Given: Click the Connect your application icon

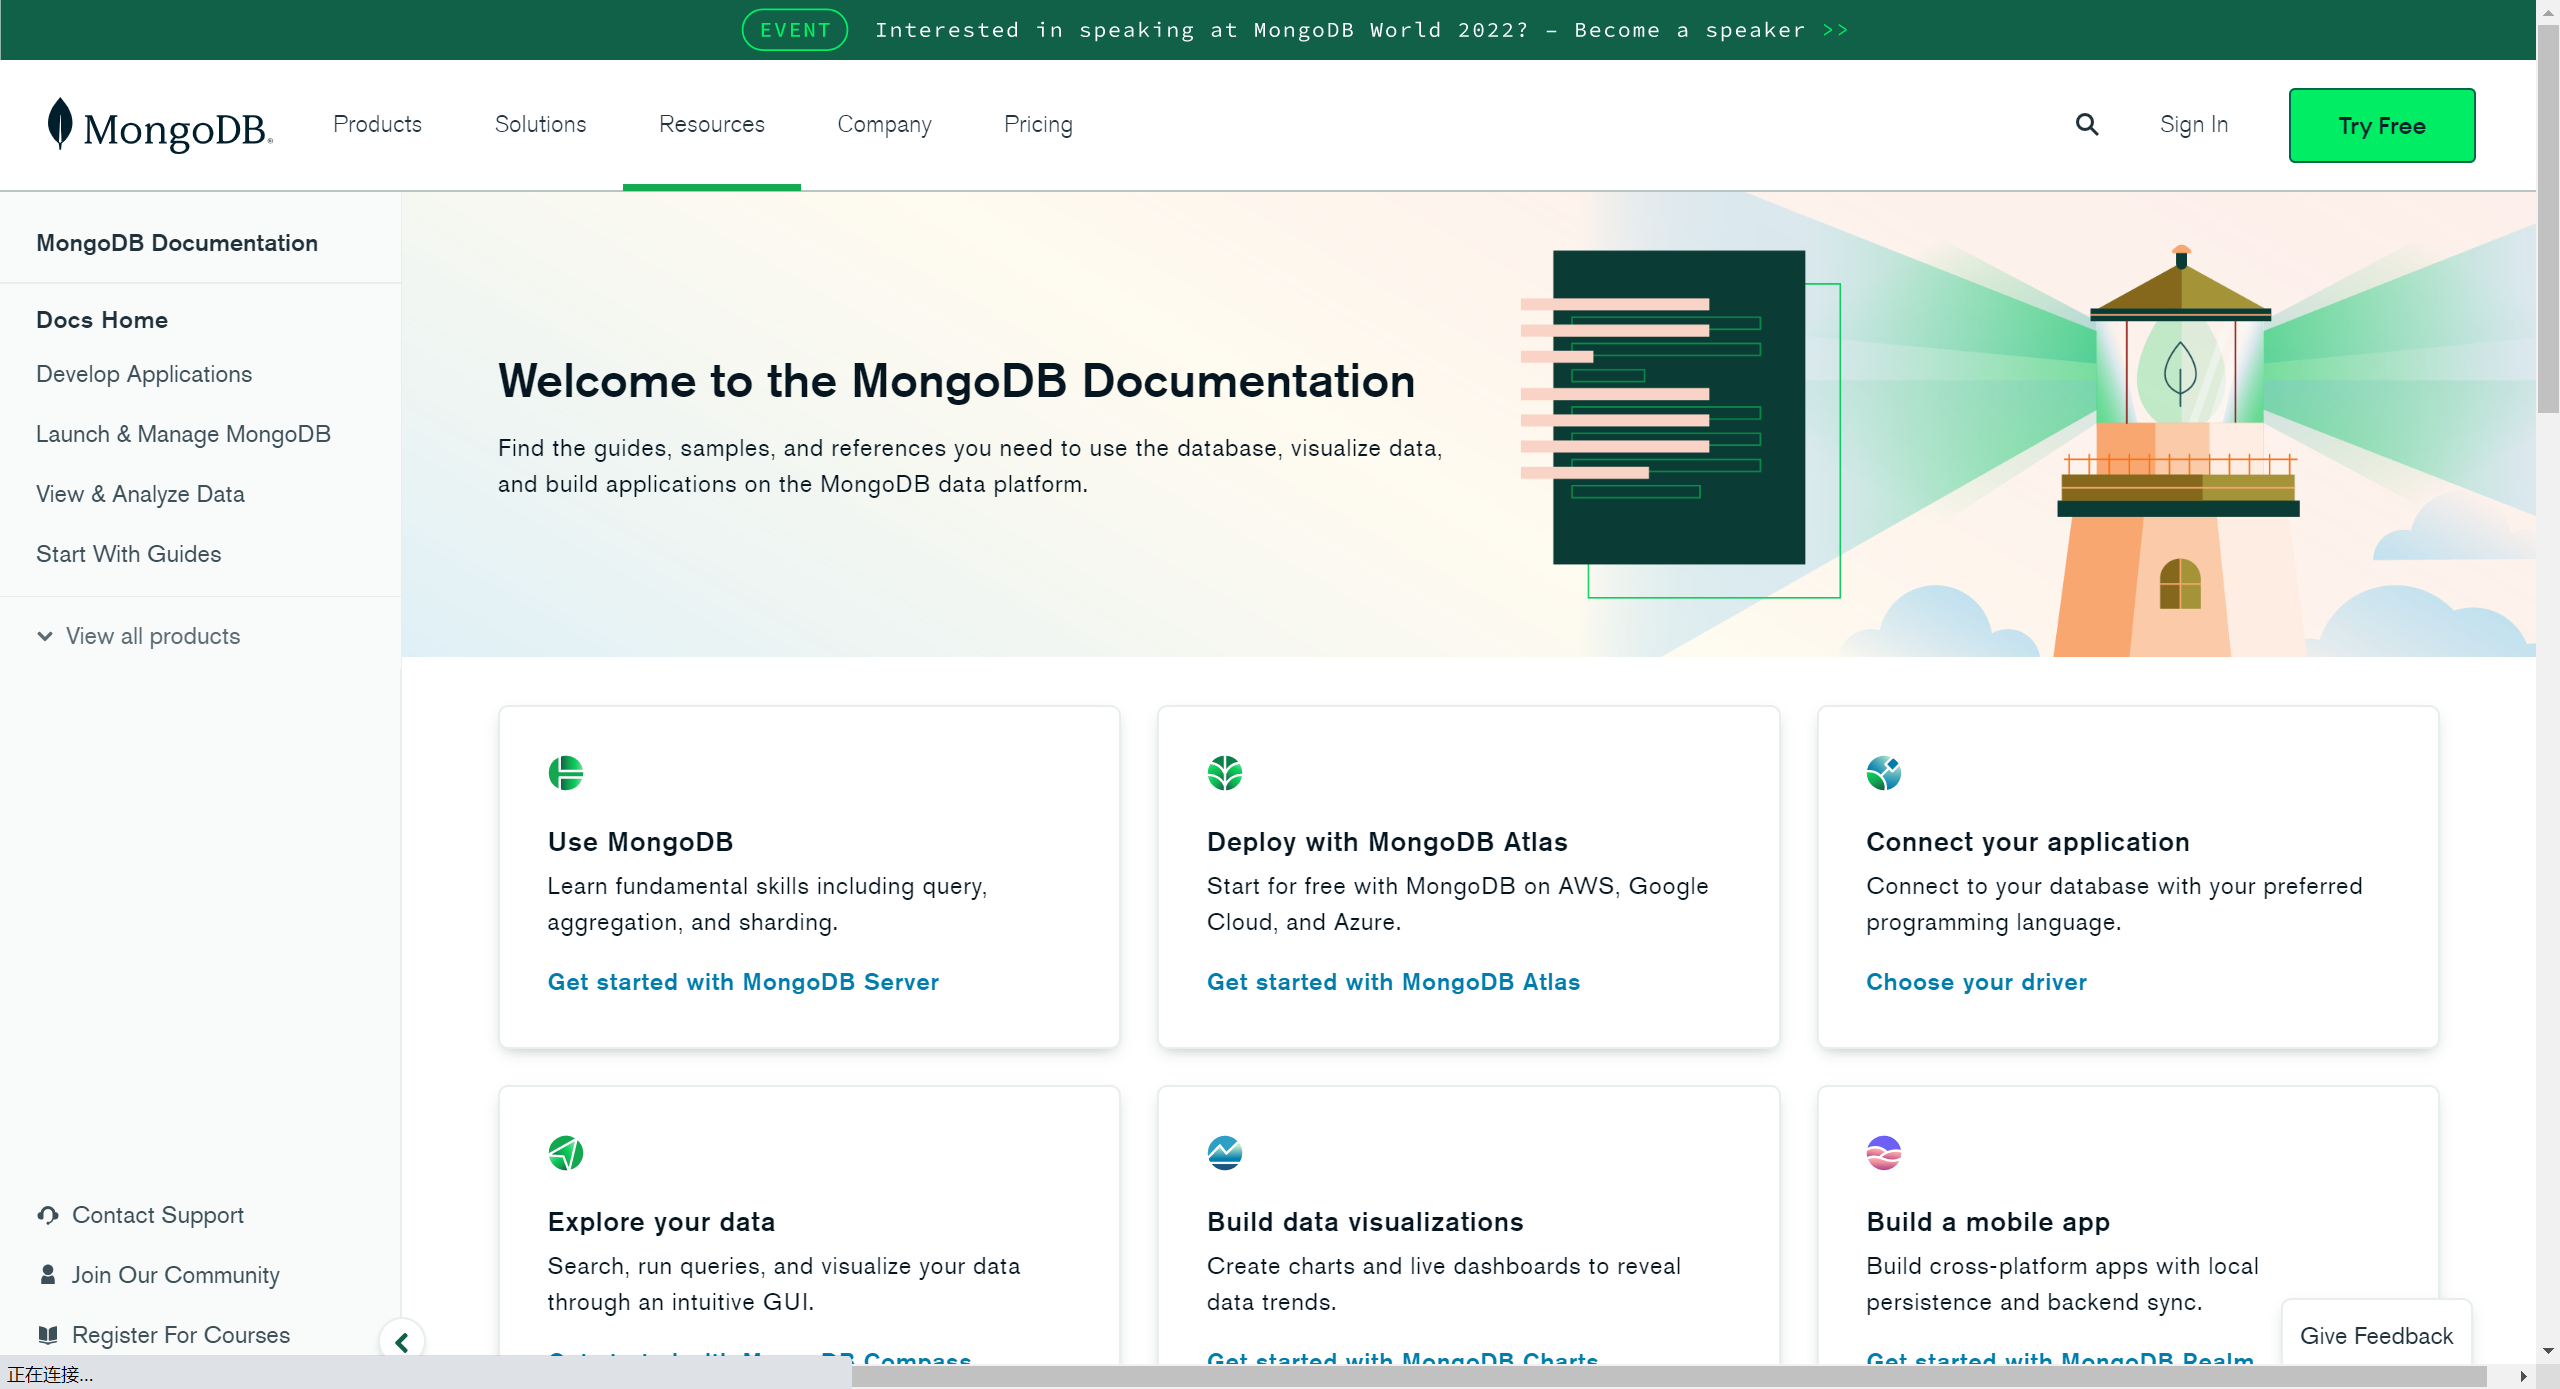Looking at the screenshot, I should (1883, 772).
